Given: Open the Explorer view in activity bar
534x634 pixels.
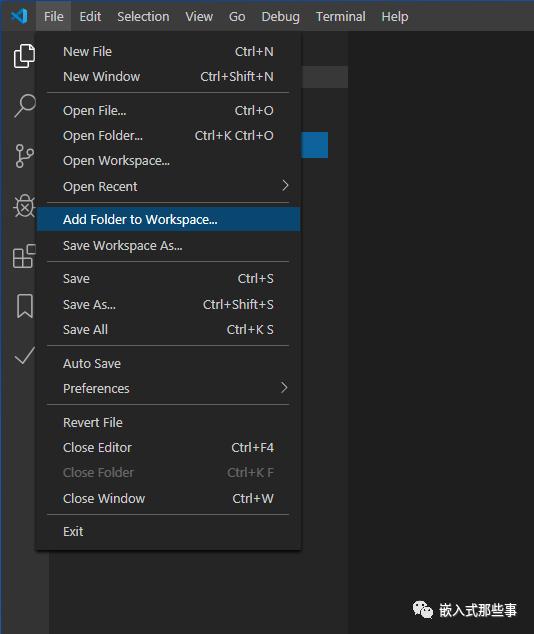Looking at the screenshot, I should [x=24, y=56].
